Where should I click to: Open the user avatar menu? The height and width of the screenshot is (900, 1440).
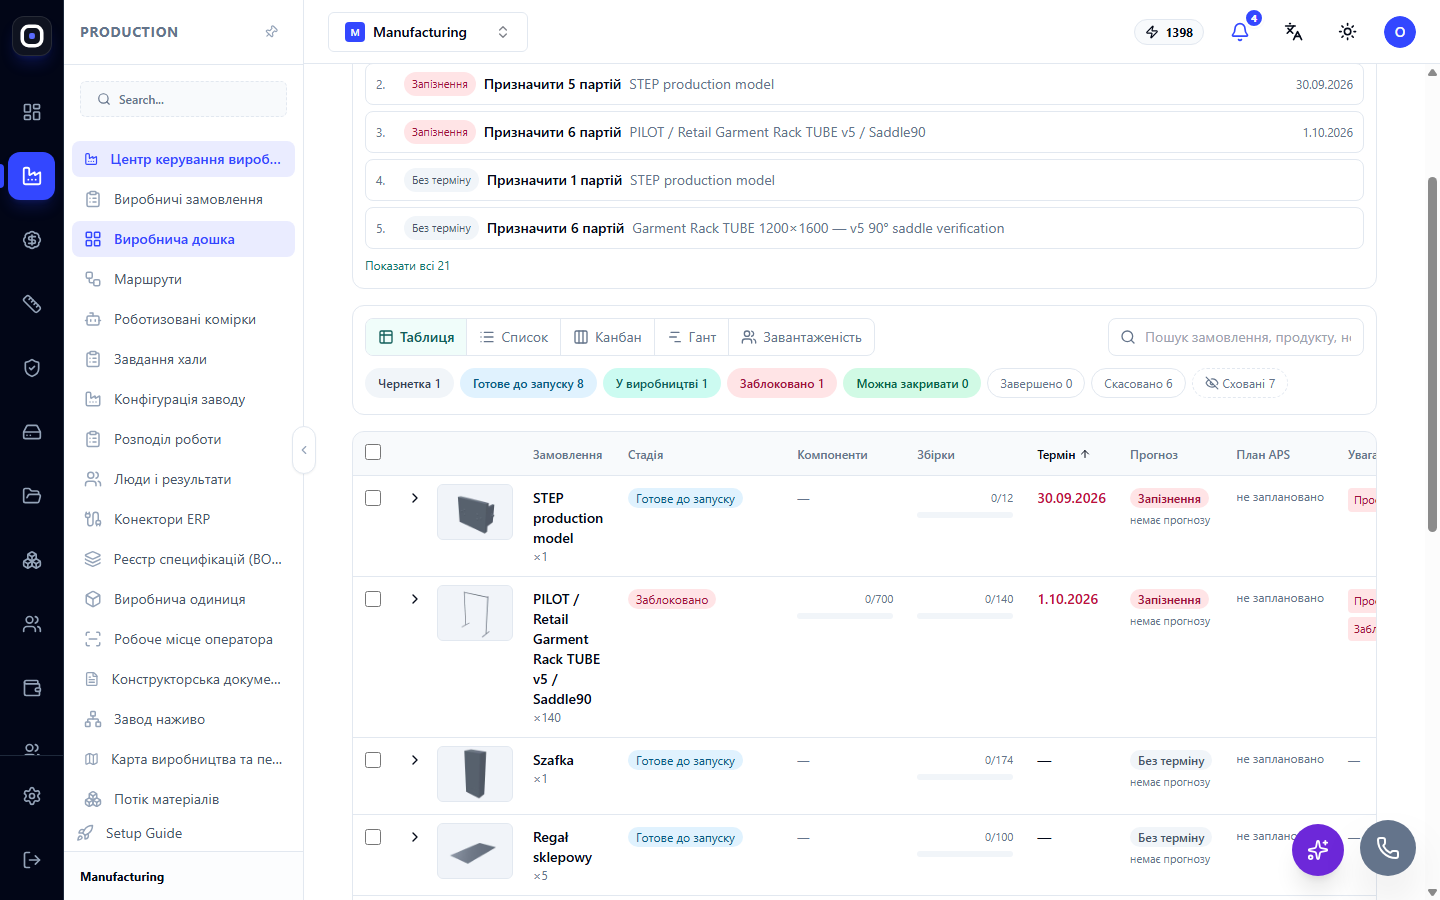click(x=1400, y=32)
